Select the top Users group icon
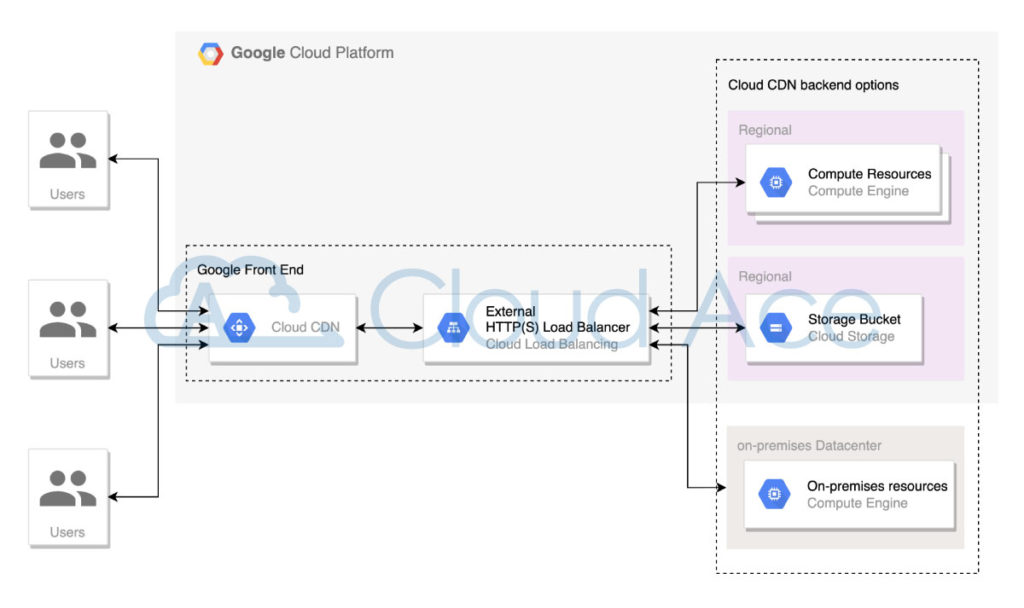This screenshot has height=608, width=1024. pyautogui.click(x=67, y=150)
